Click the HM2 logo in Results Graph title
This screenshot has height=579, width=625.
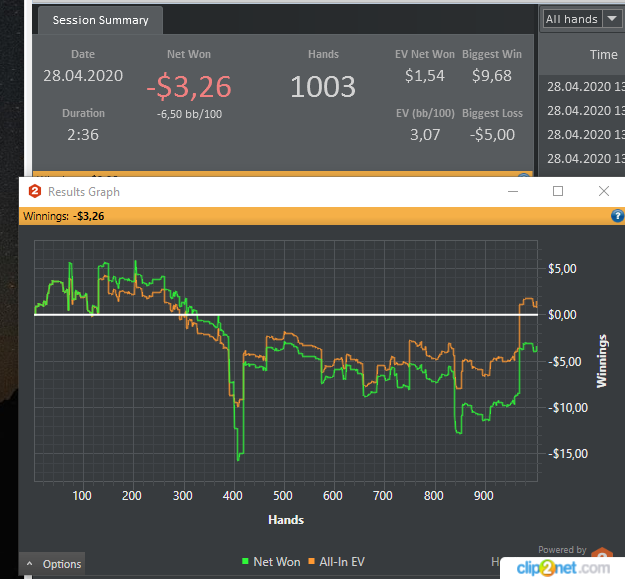35,192
